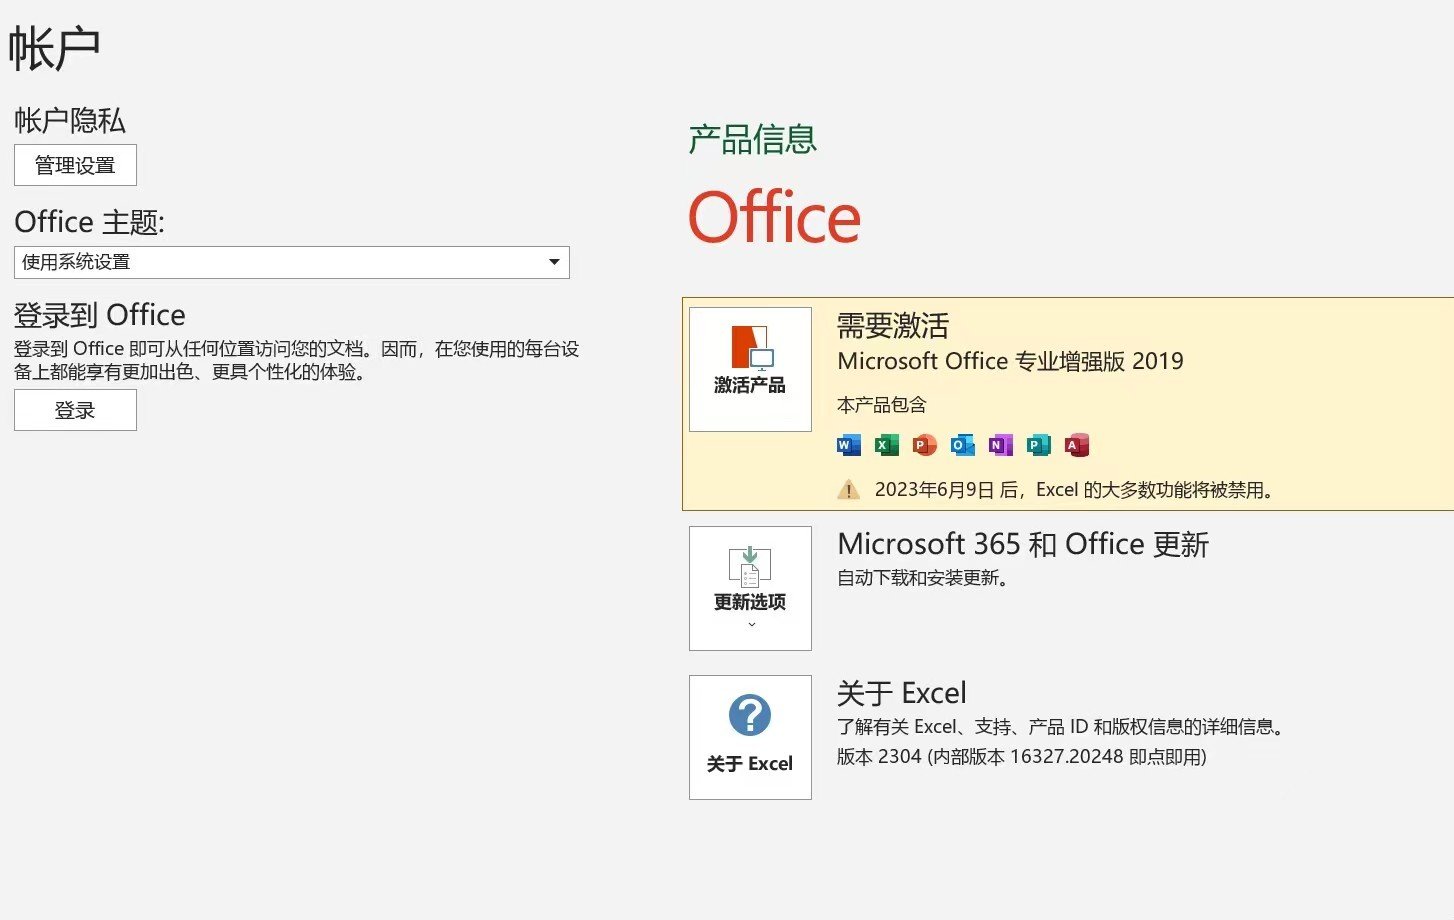The image size is (1454, 920).
Task: Expand the 更新选项 chevron menu
Action: coord(750,623)
